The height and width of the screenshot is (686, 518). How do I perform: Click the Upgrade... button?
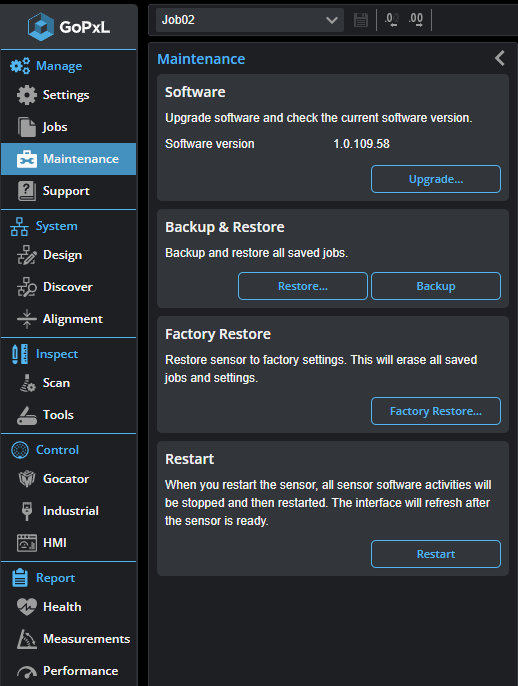[x=436, y=179]
